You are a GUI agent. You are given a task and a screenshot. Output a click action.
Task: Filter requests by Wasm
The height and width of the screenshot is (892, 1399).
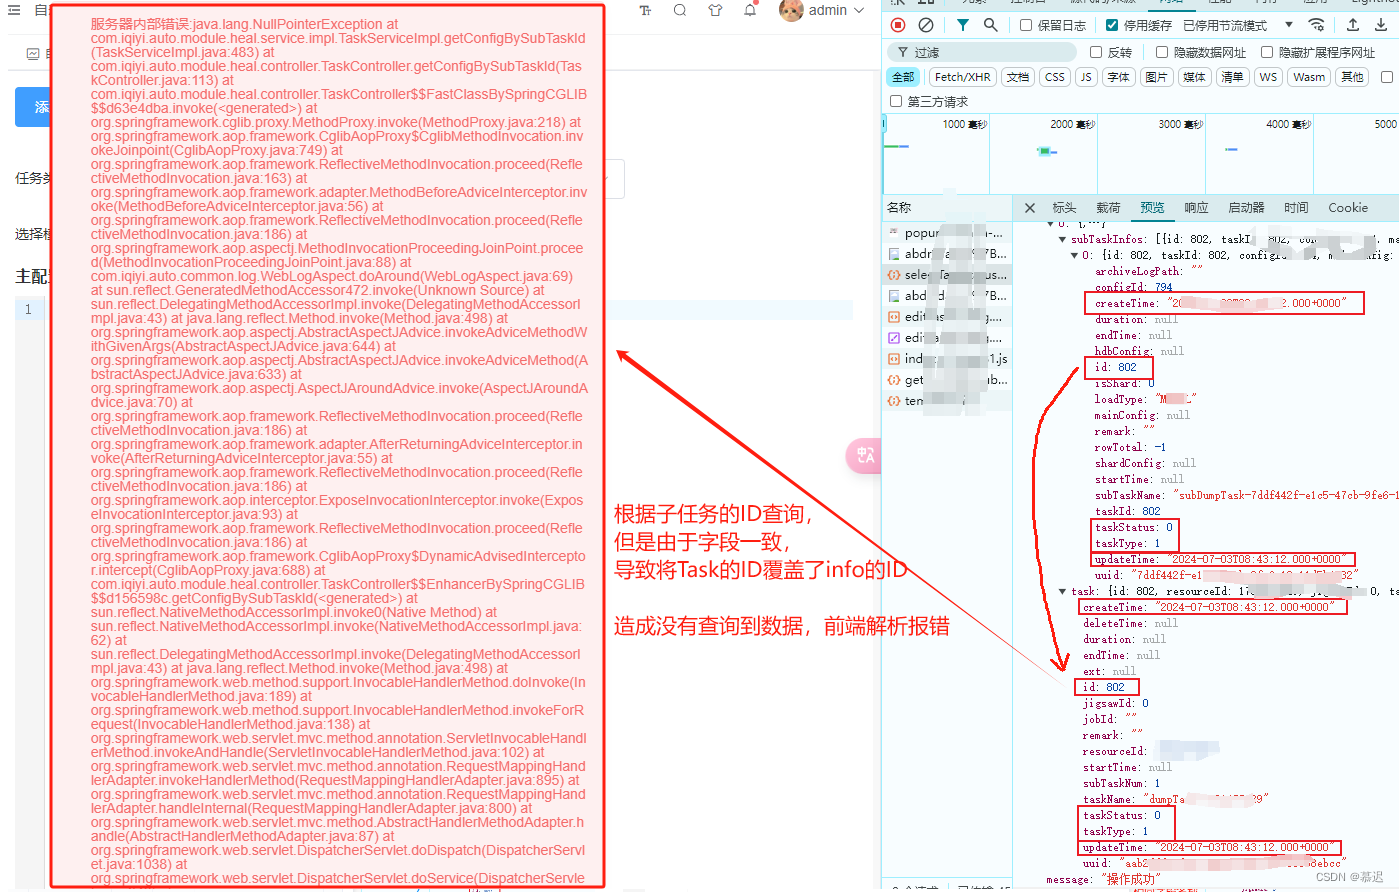(1309, 77)
